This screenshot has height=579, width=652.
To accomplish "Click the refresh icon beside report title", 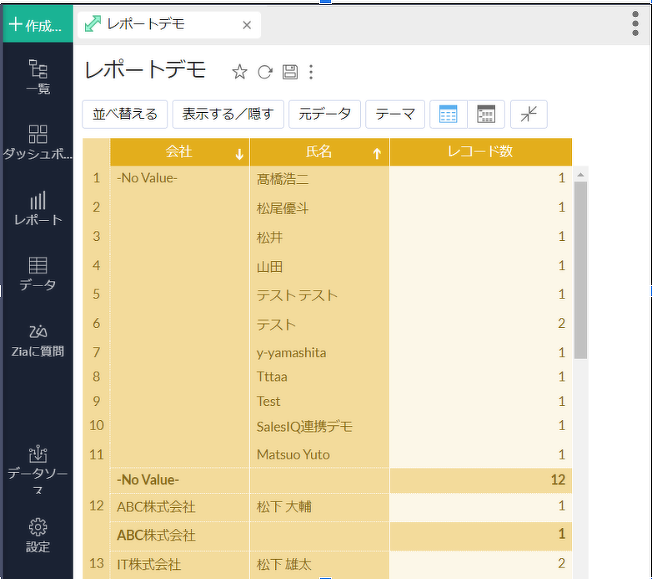I will coord(265,72).
